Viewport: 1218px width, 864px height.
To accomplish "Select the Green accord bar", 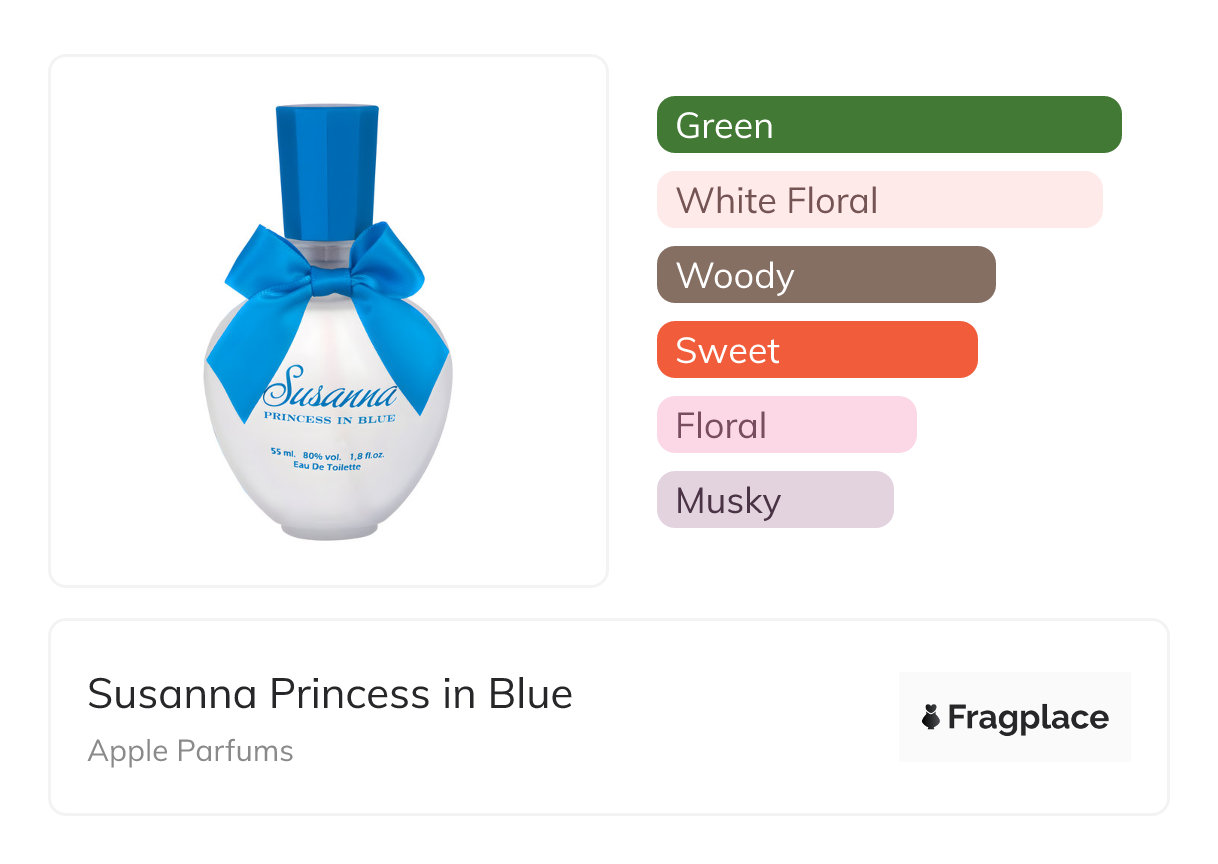I will pos(888,125).
